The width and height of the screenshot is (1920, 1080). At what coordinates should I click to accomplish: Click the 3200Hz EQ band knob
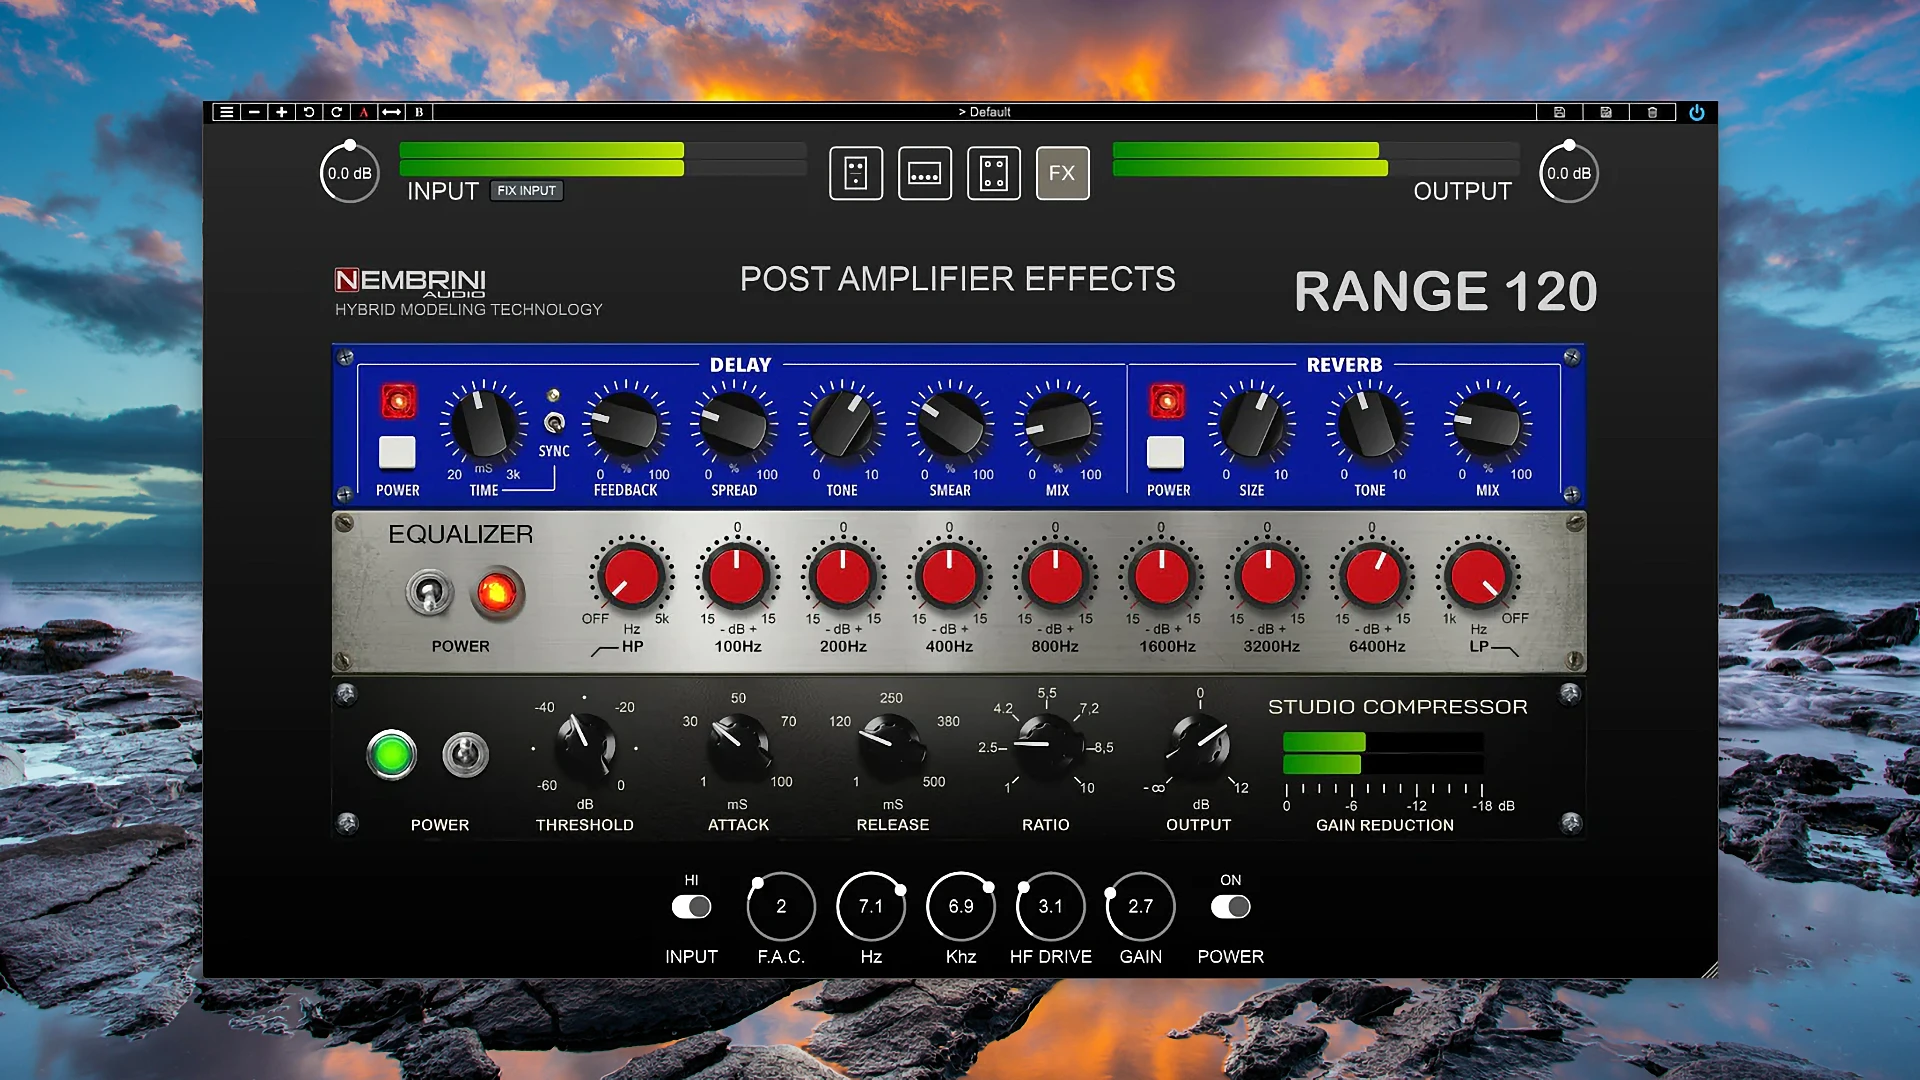tap(1267, 576)
